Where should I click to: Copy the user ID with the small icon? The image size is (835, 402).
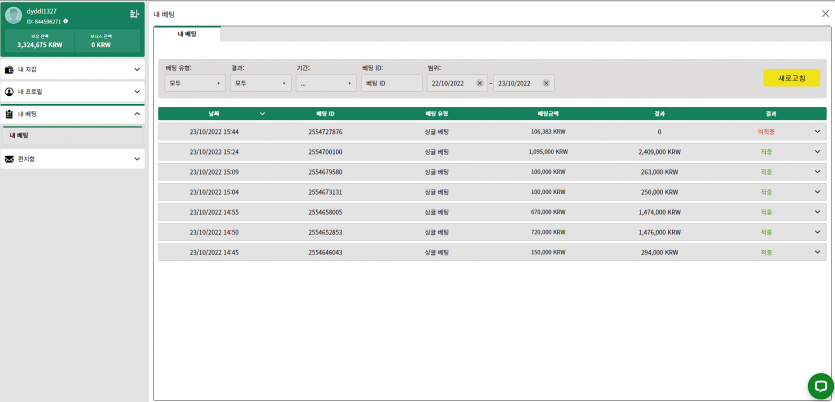click(x=66, y=21)
